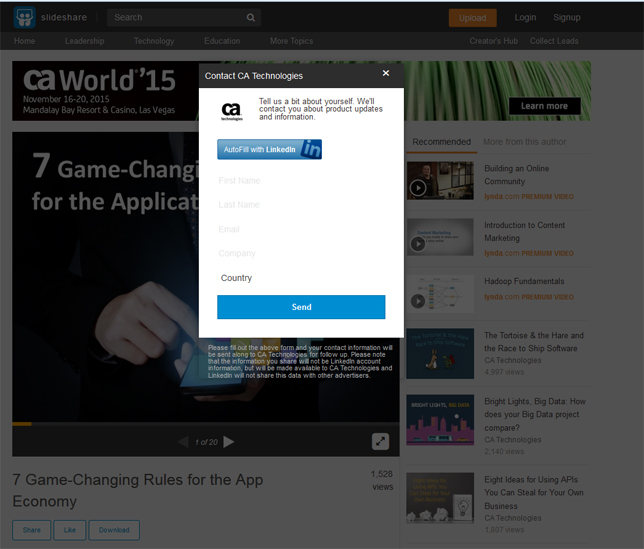Click the slide progress bar
The image size is (644, 549).
tap(206, 424)
